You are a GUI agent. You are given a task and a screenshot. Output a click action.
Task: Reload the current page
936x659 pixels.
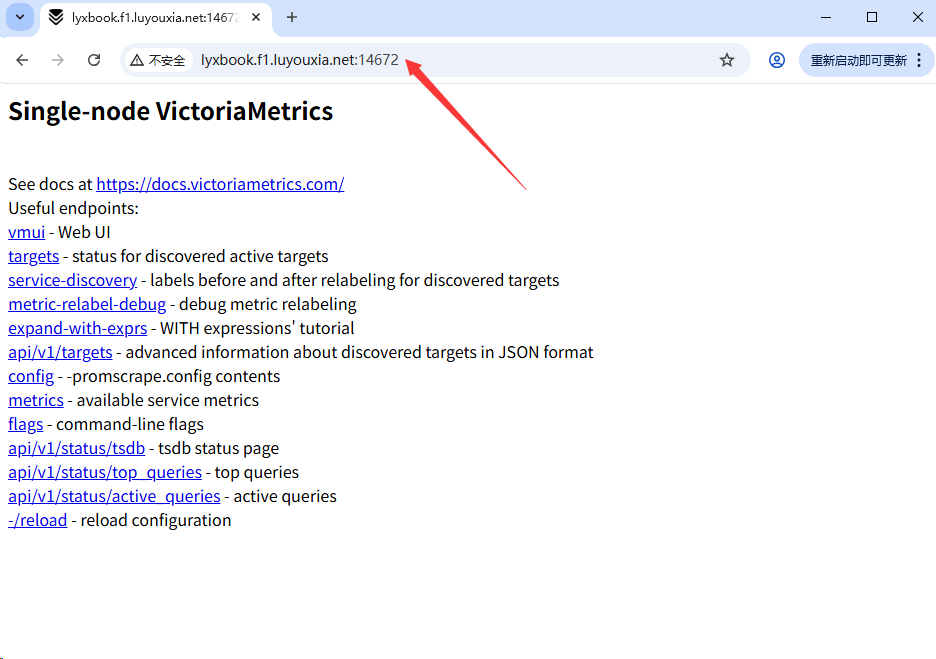pyautogui.click(x=94, y=60)
